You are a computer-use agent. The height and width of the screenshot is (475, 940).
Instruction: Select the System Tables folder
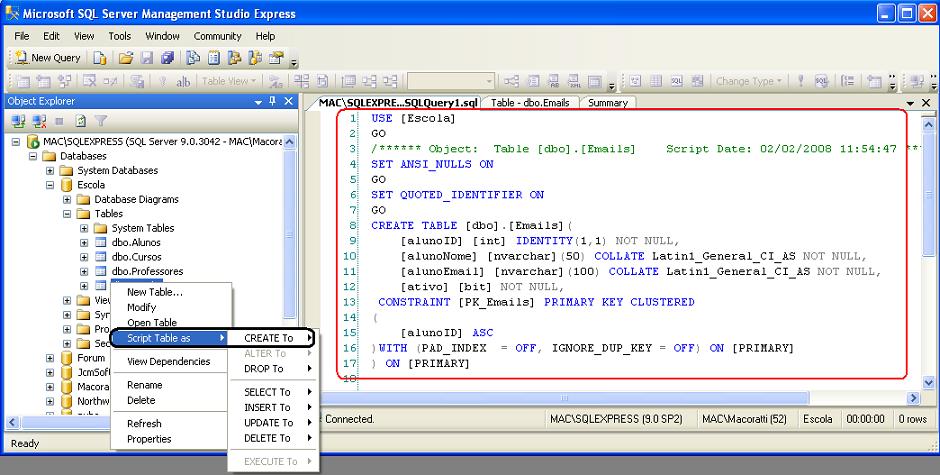143,228
